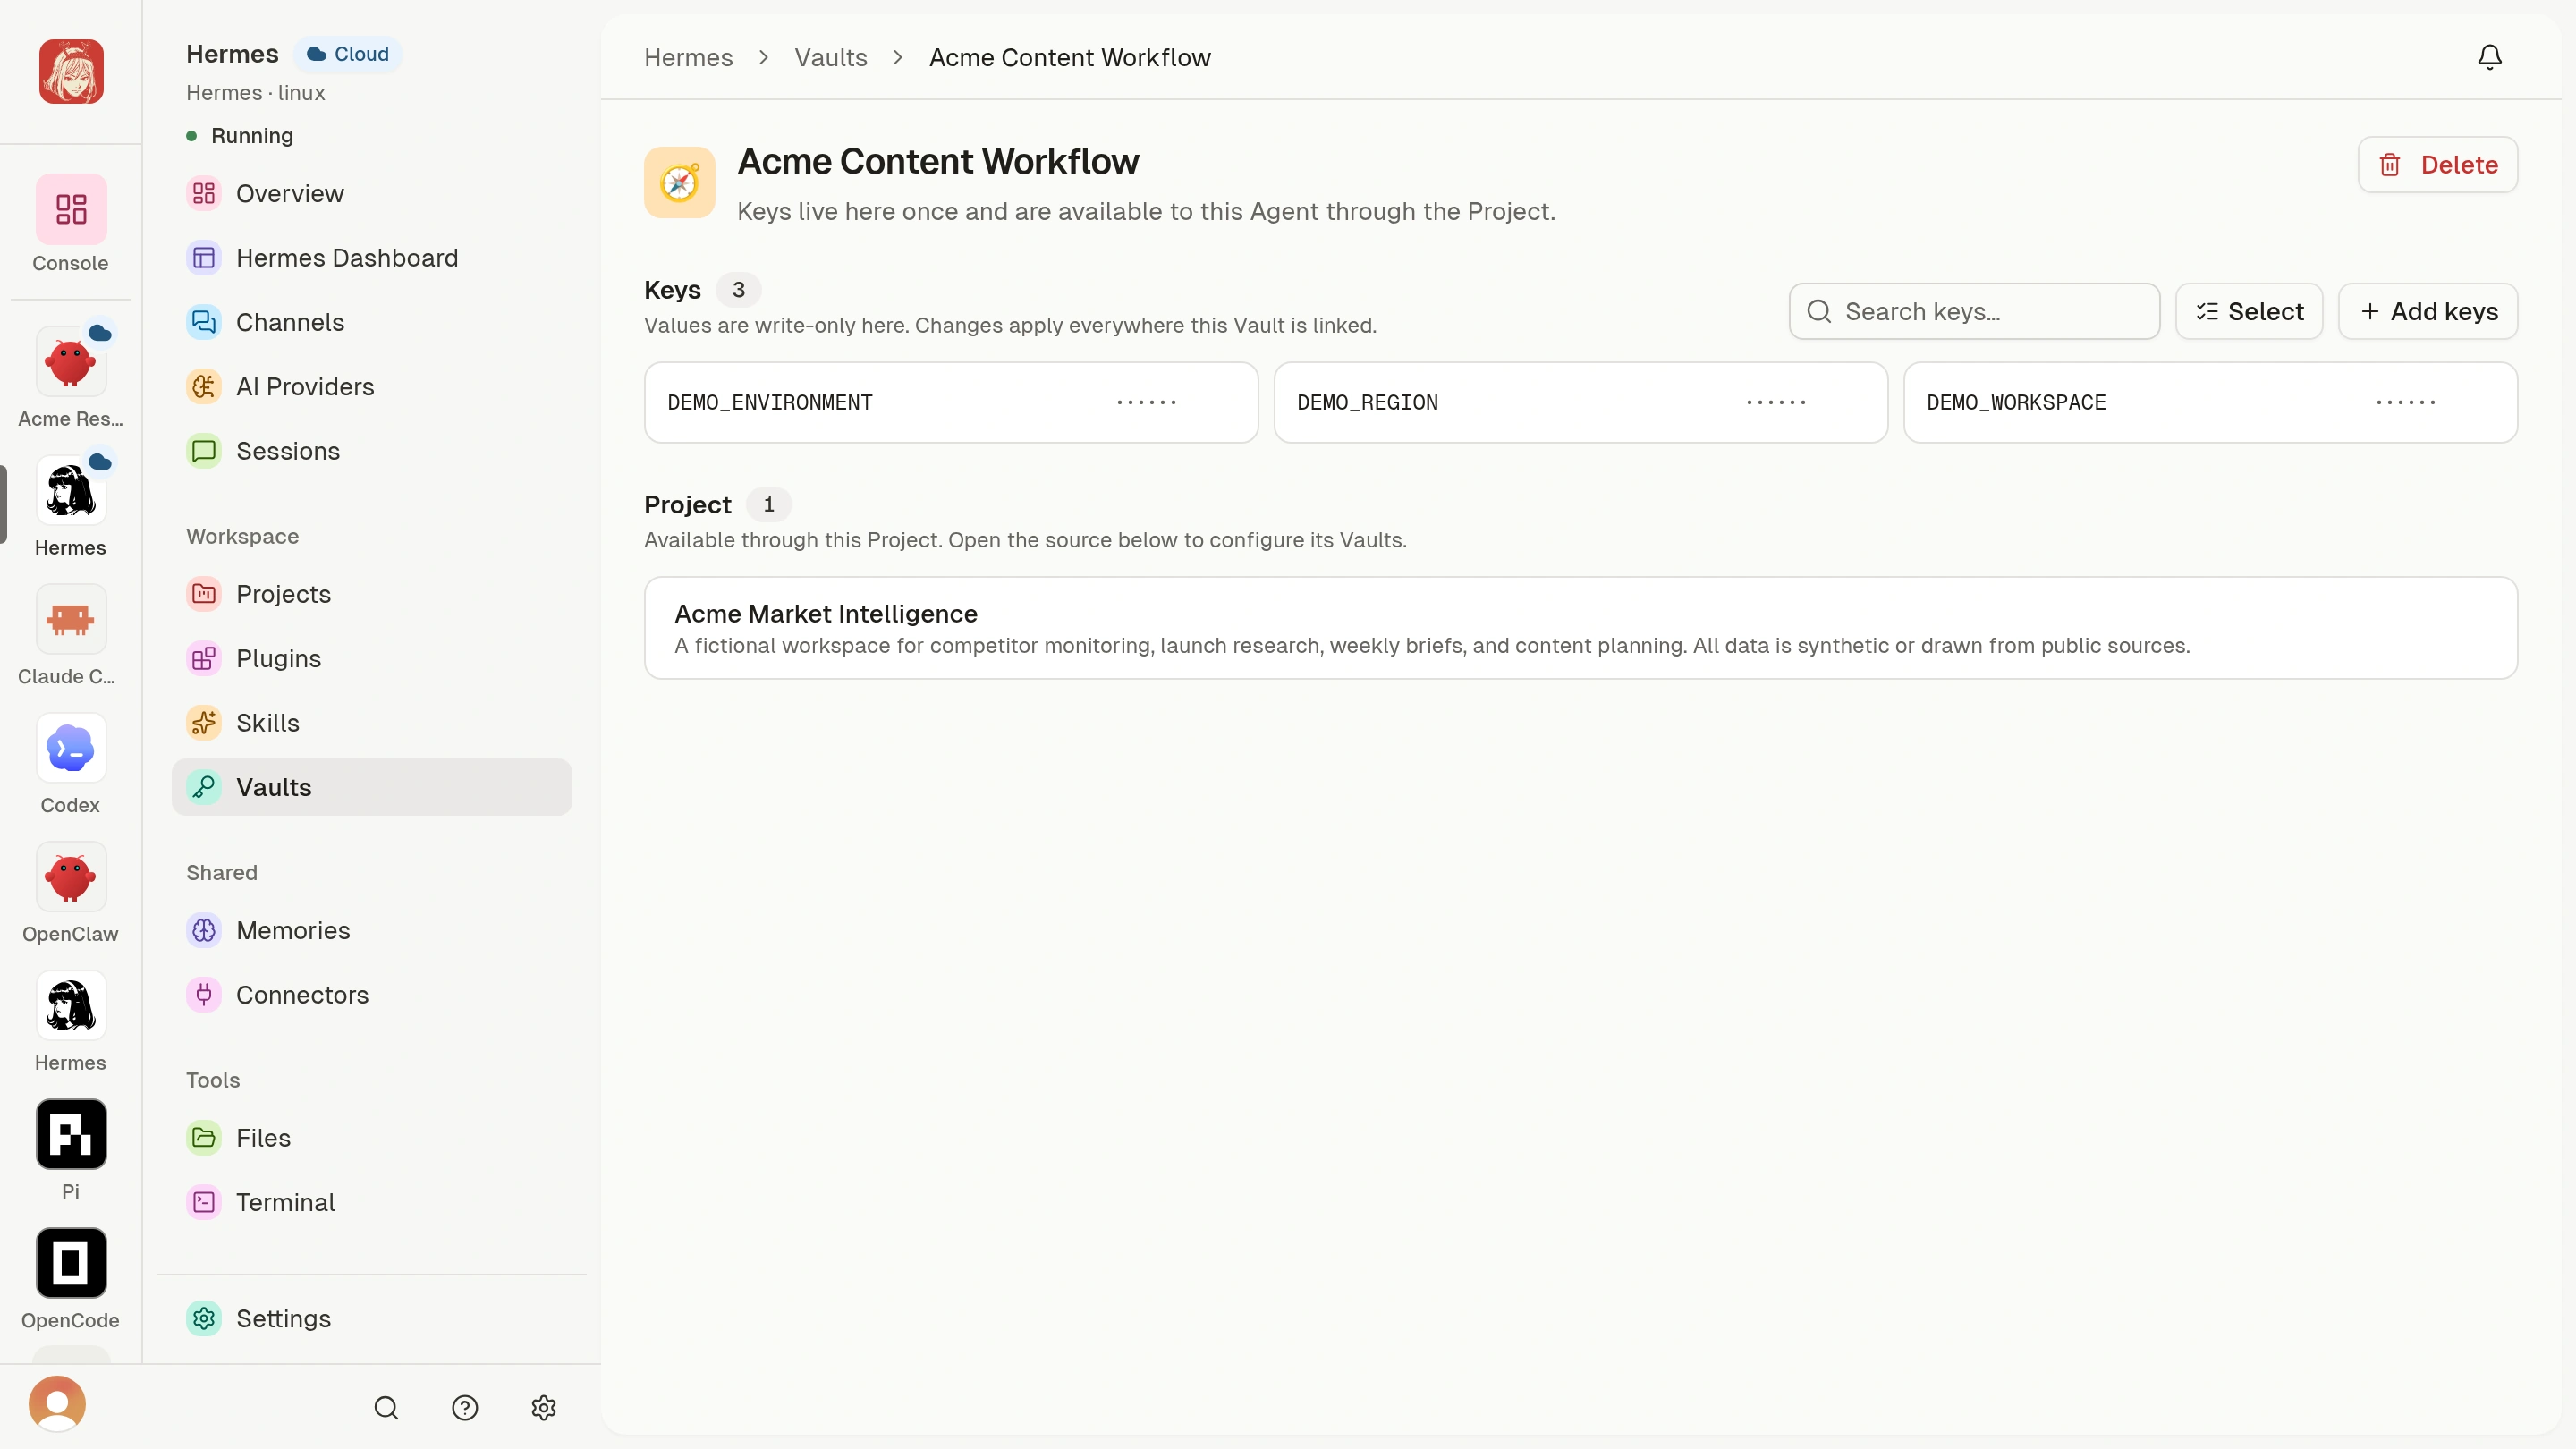Select Vaults in the sidebar

(372, 787)
